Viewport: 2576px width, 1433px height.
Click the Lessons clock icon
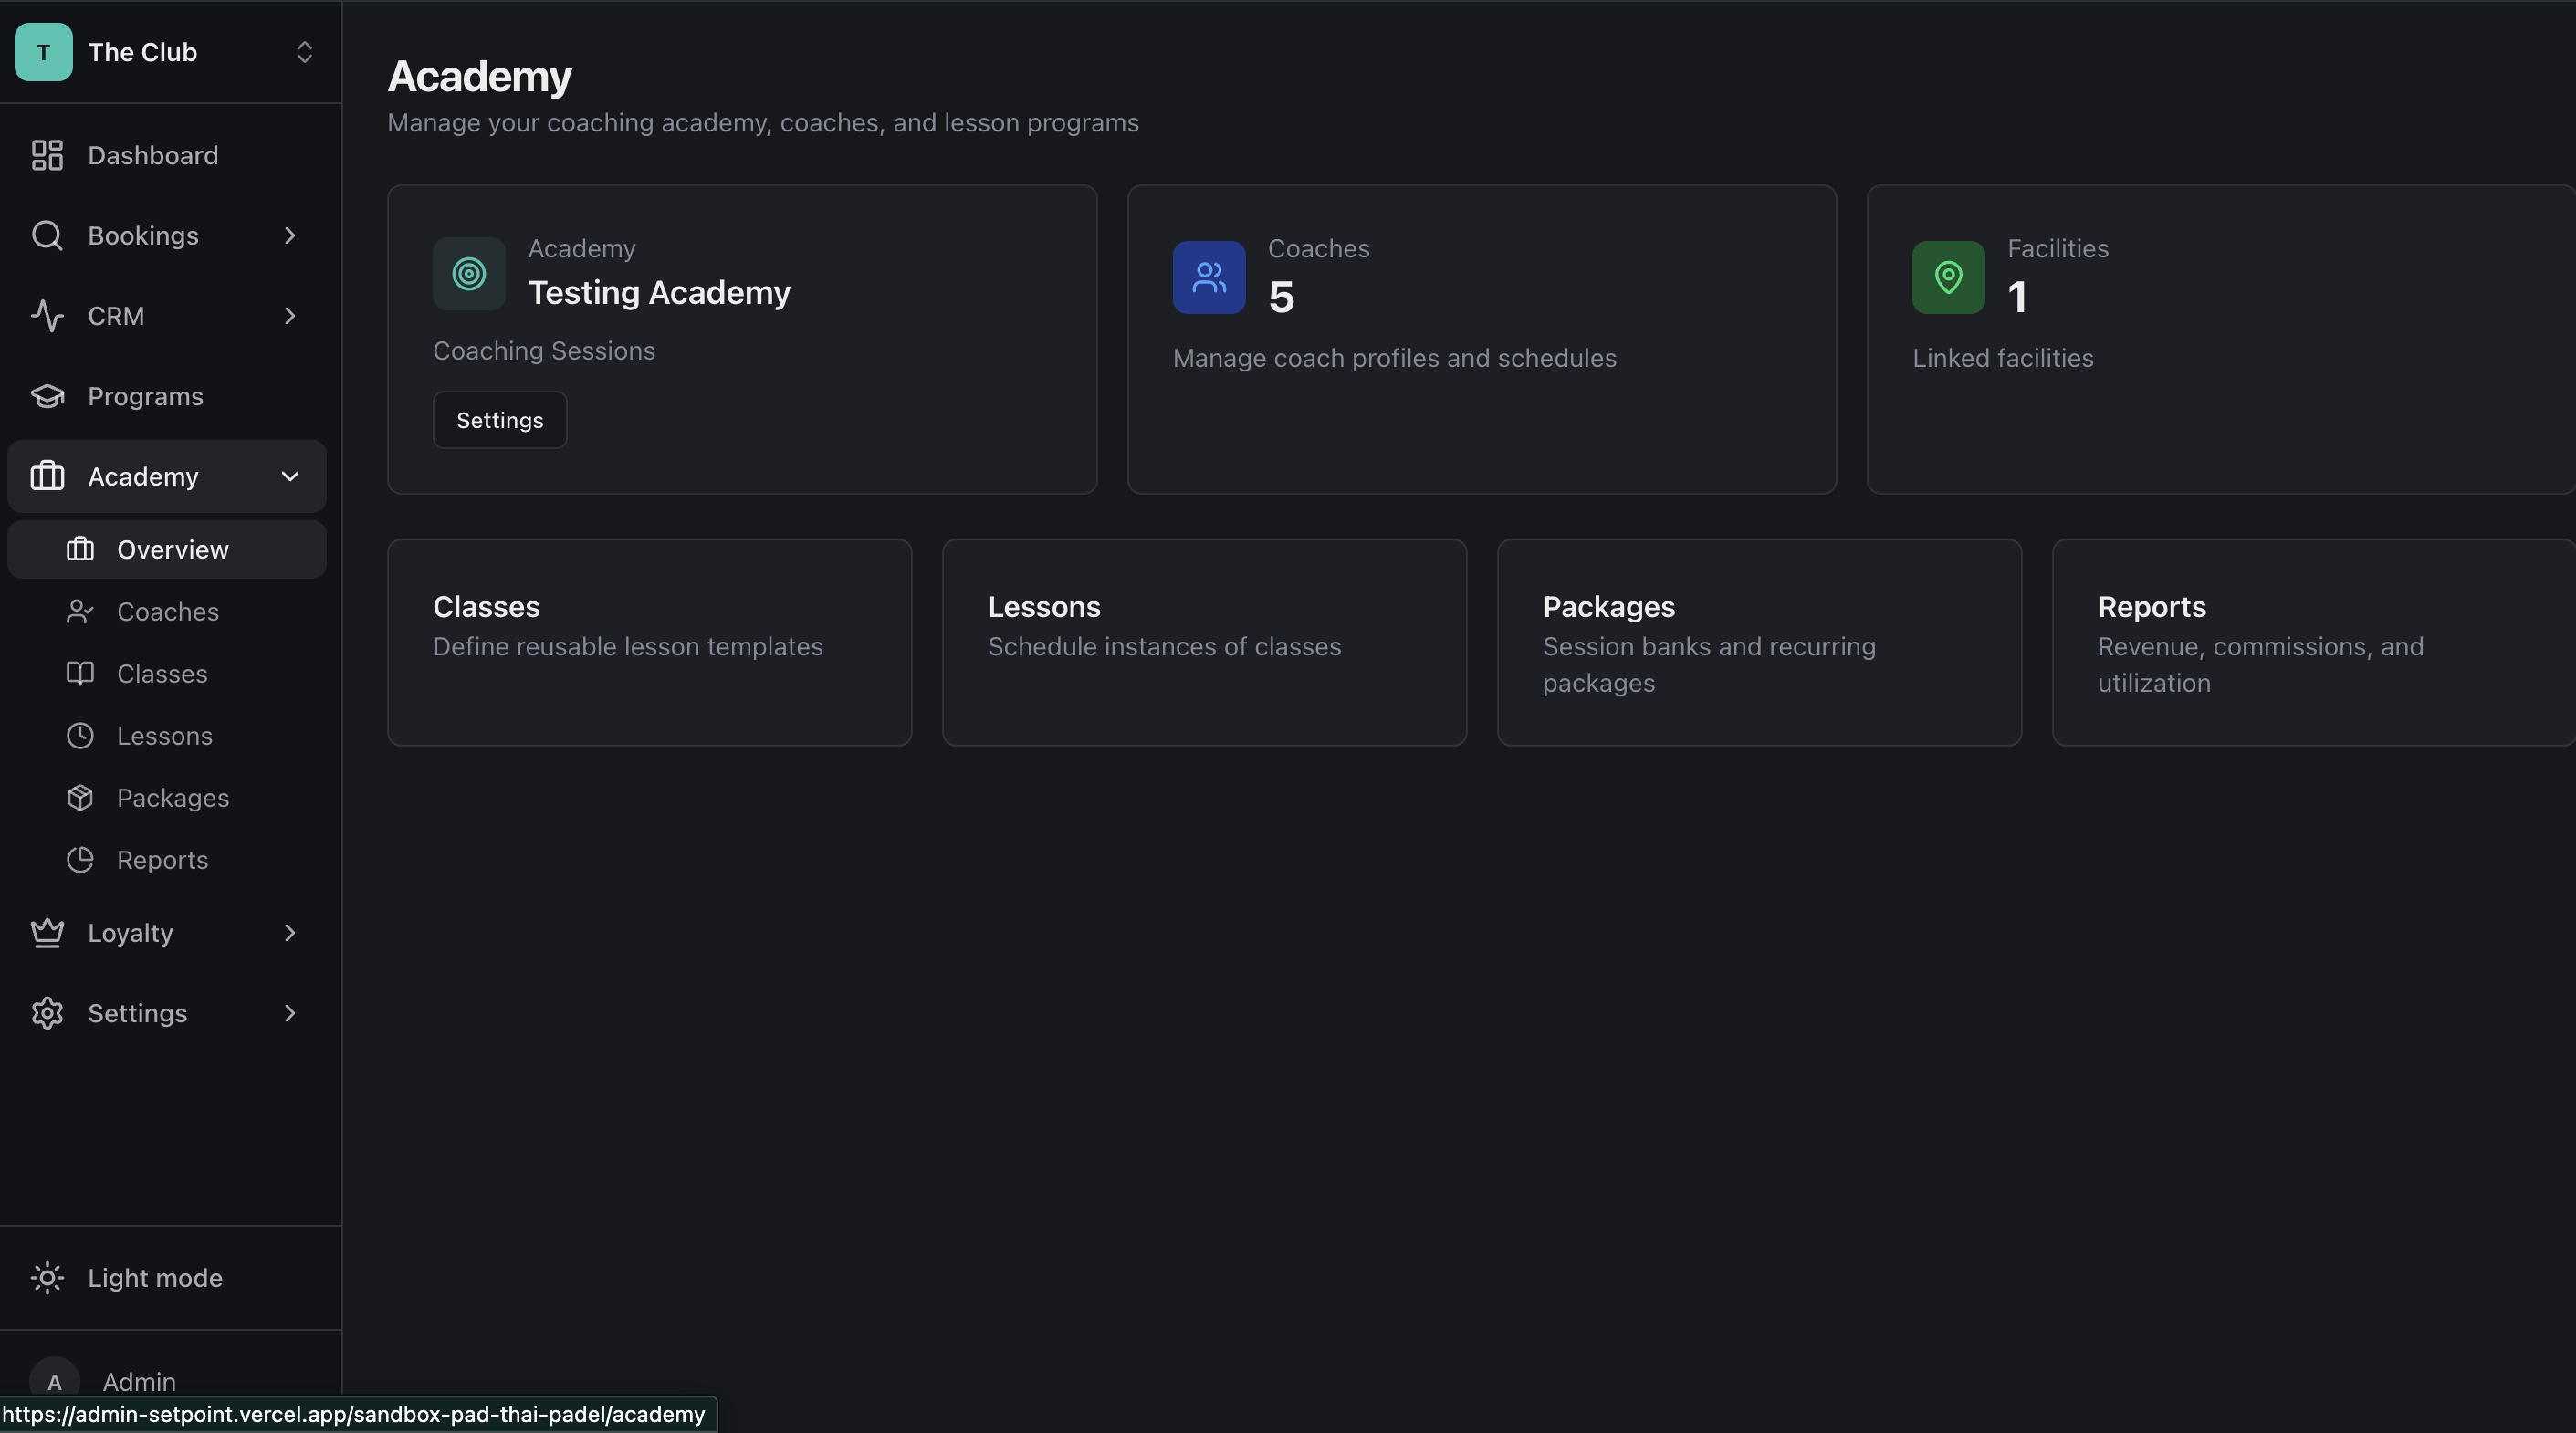(x=80, y=735)
